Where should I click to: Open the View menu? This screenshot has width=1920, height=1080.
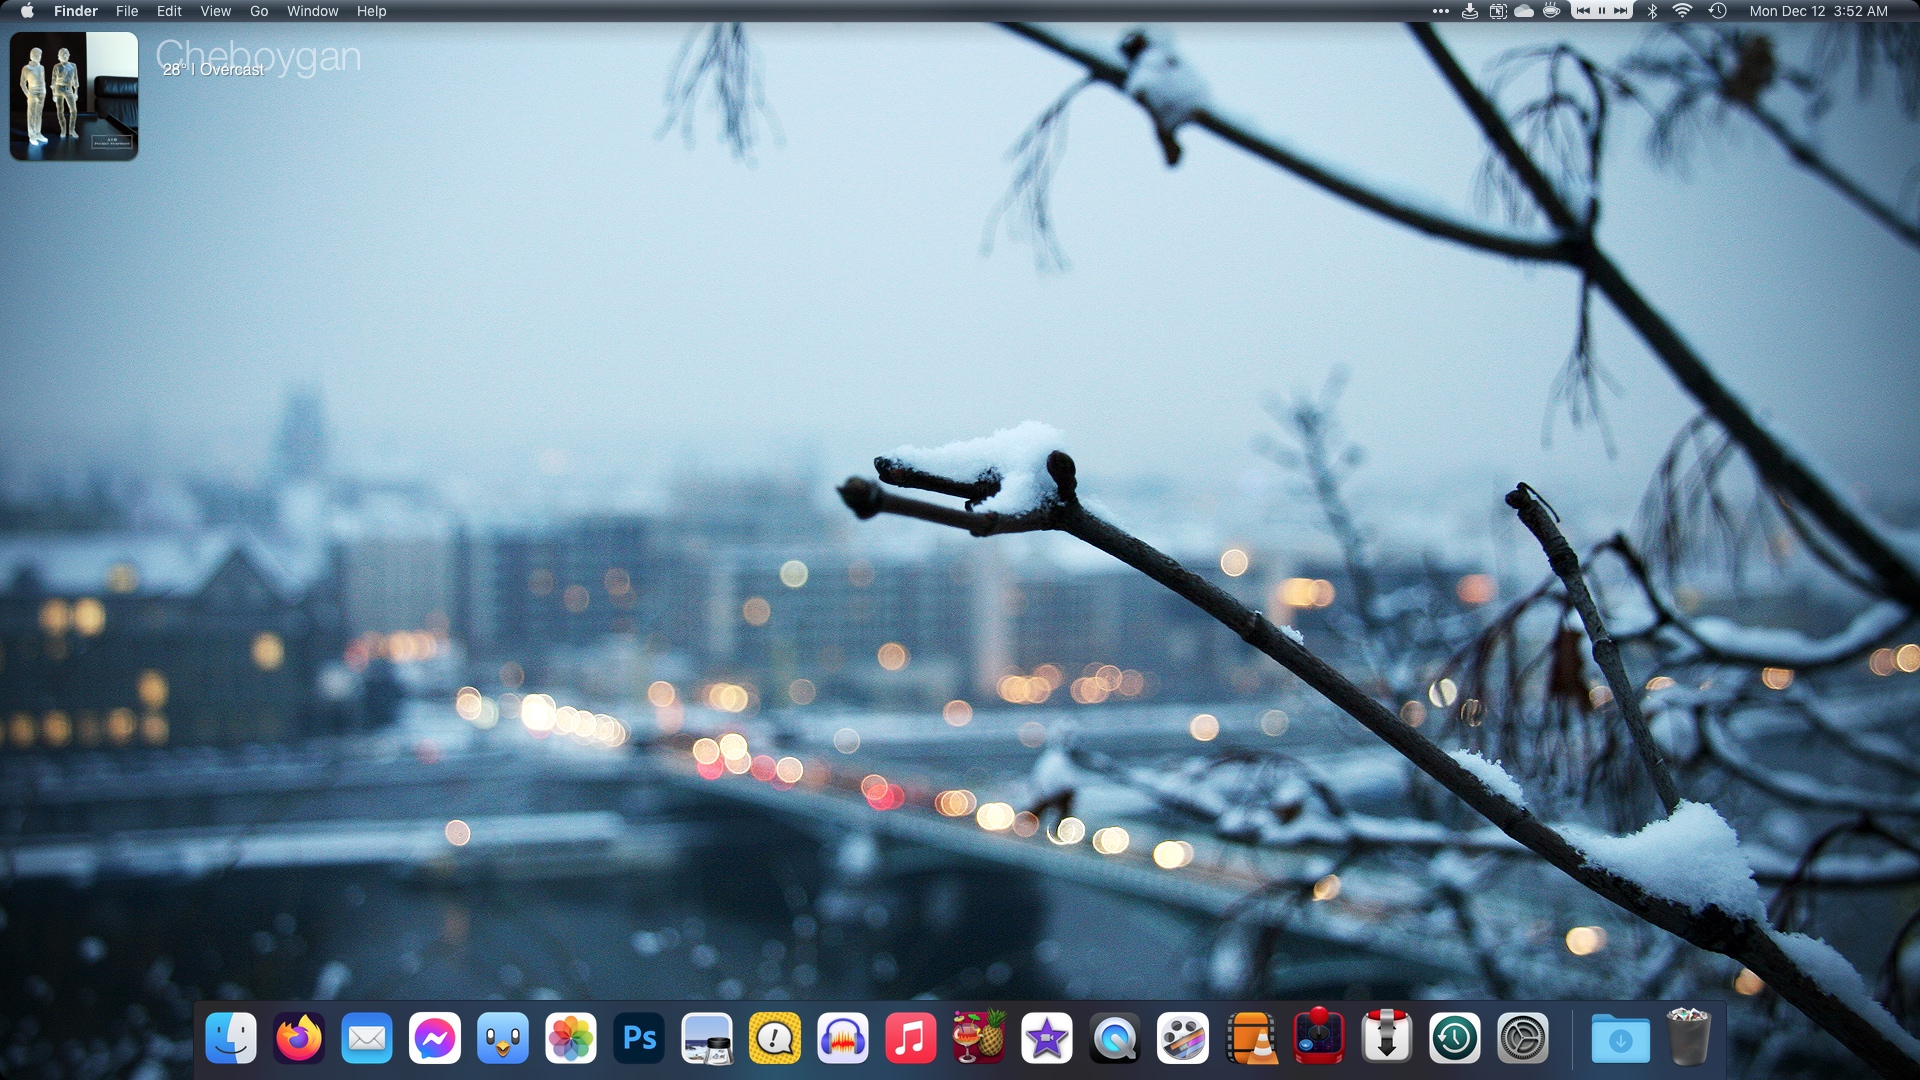pyautogui.click(x=215, y=11)
